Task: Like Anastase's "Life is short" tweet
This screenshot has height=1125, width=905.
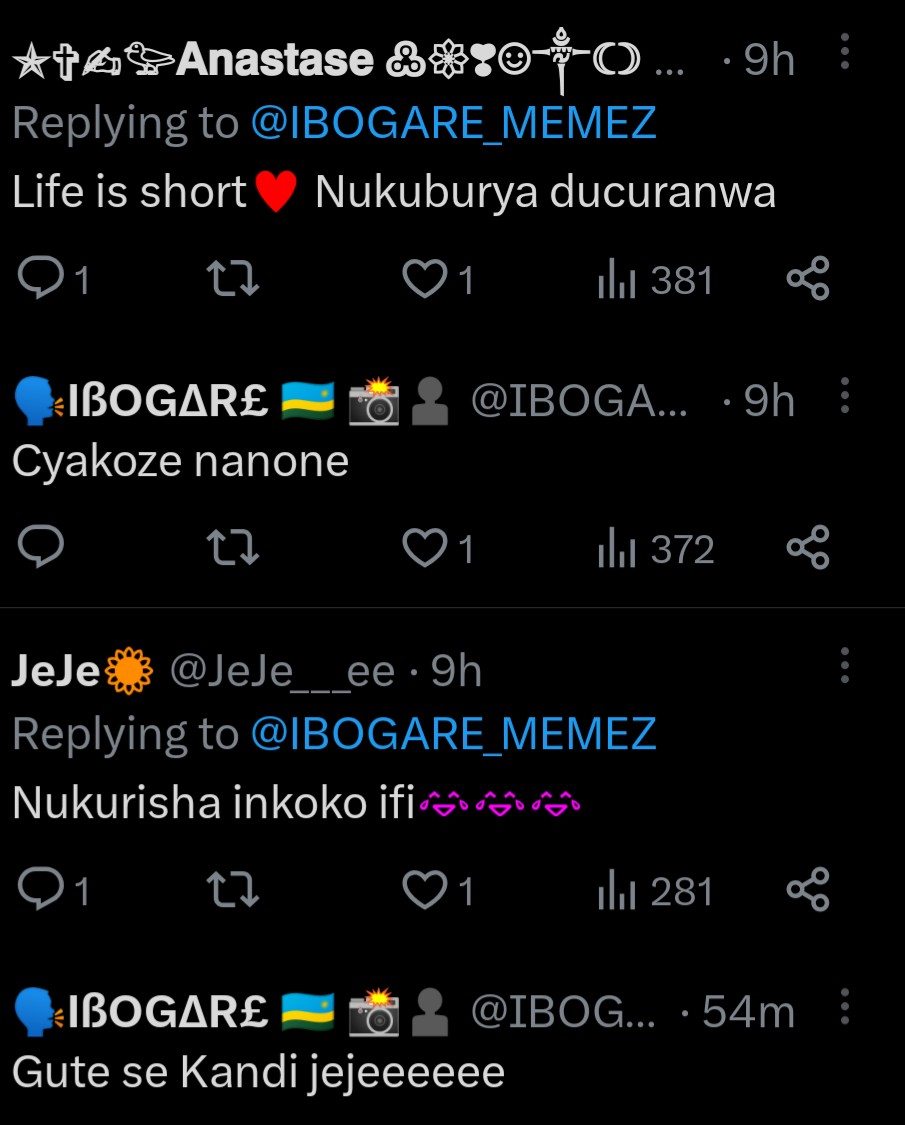Action: click(424, 279)
